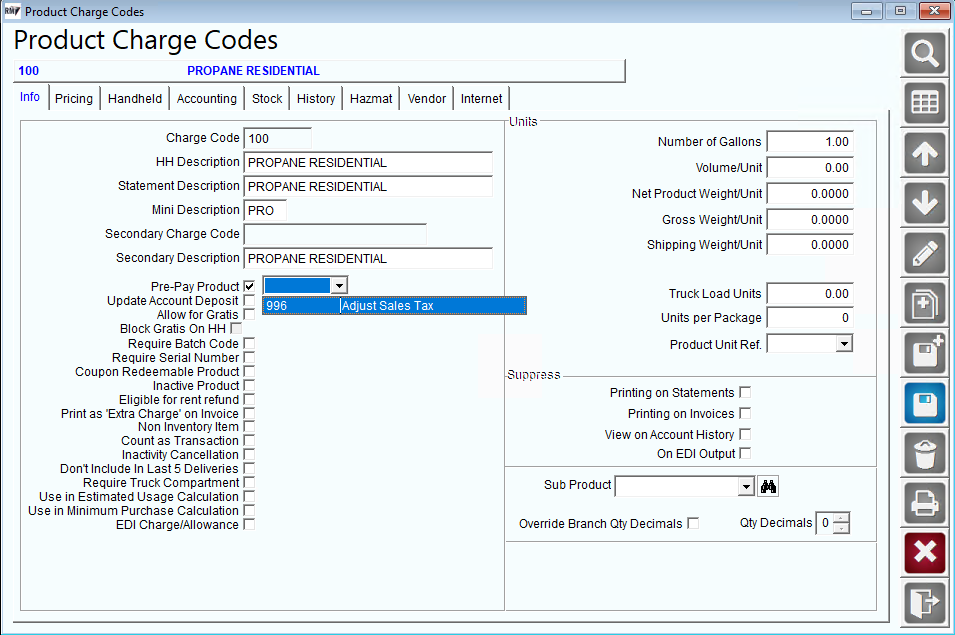Cancel with the red X icon
This screenshot has height=635, width=955.
coord(925,553)
